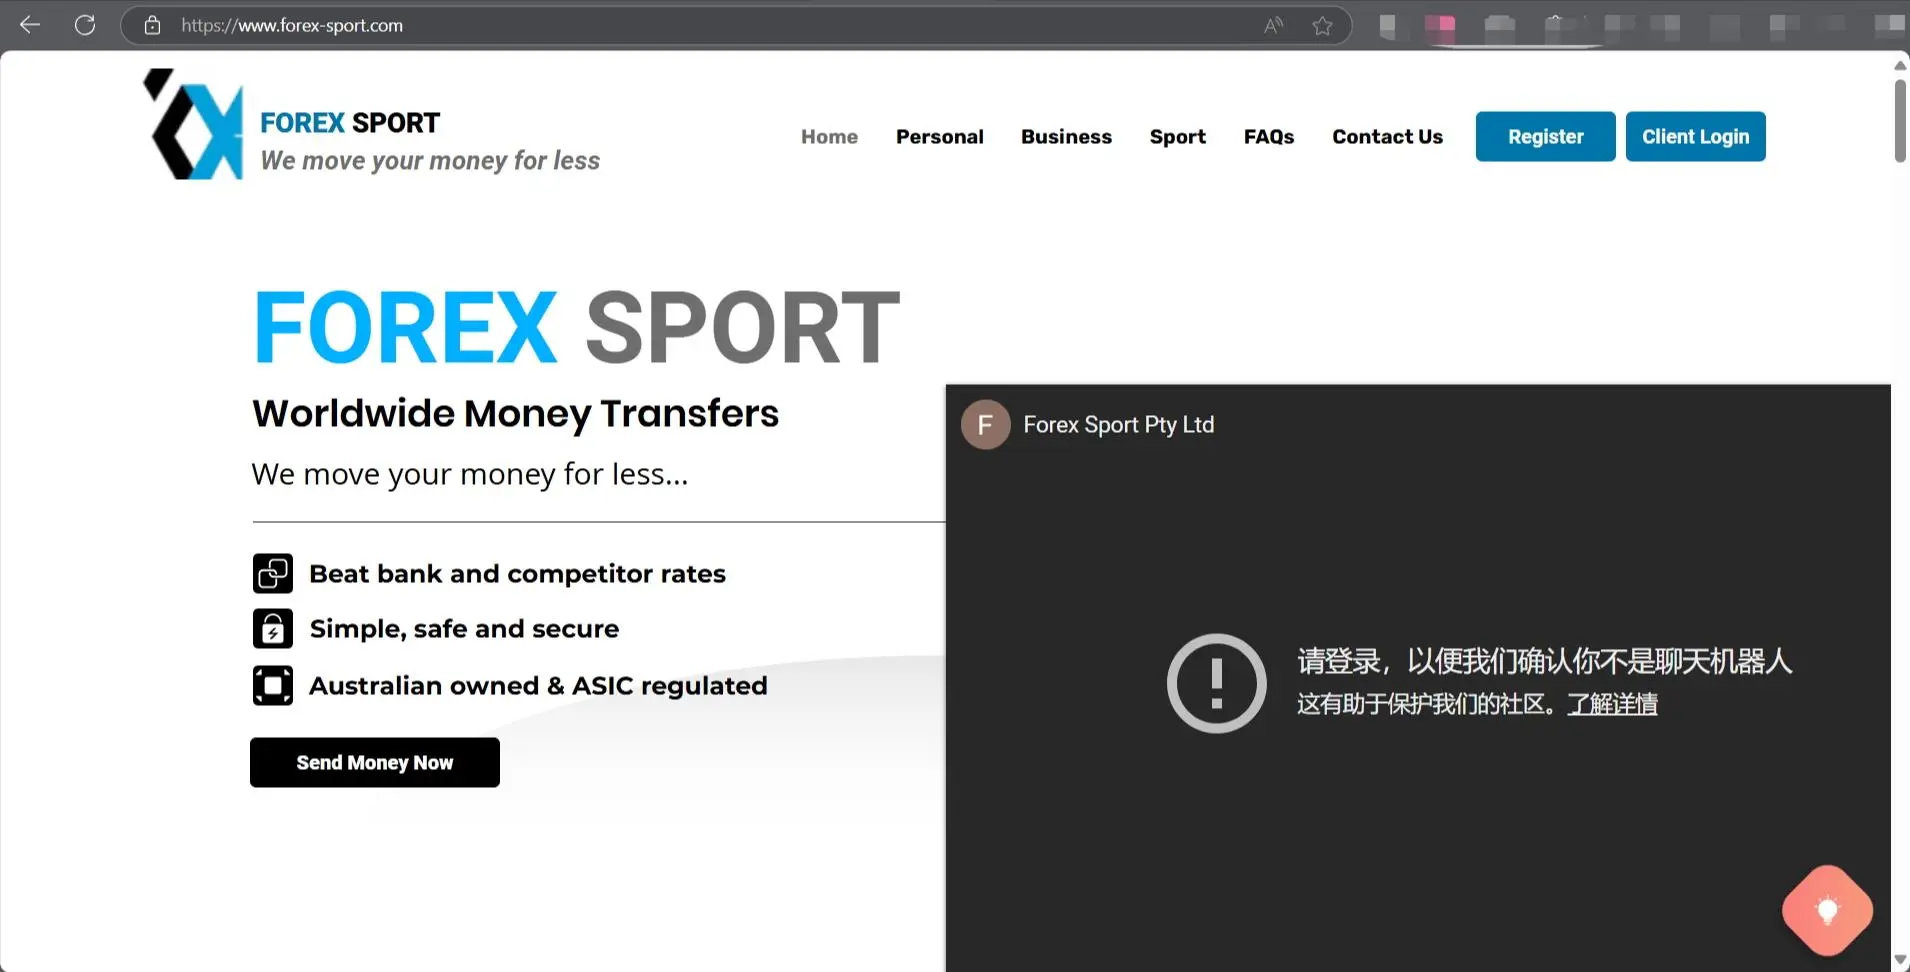Click the lightbulb floating button
Image resolution: width=1910 pixels, height=972 pixels.
pos(1827,910)
